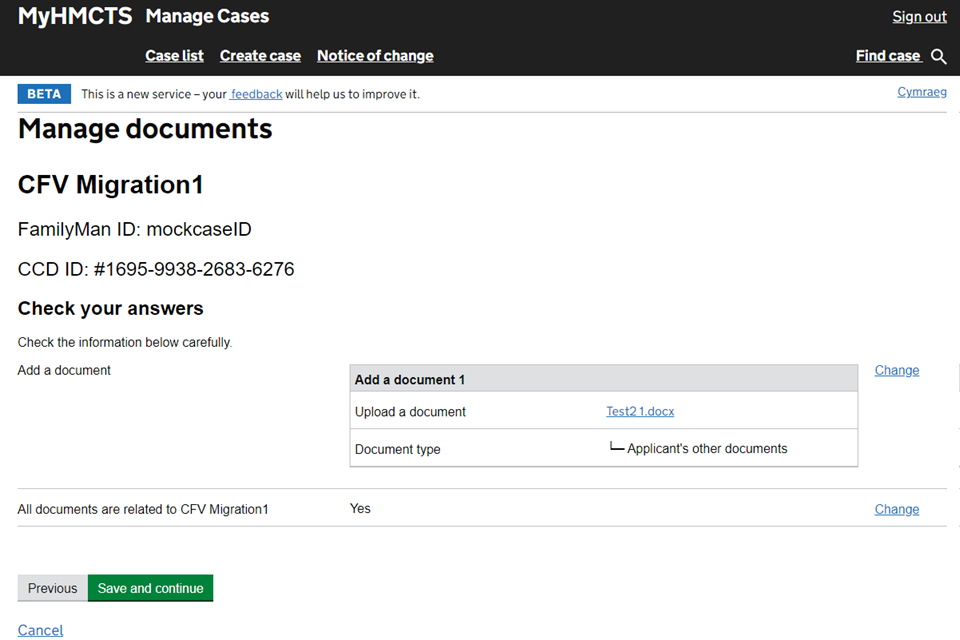The width and height of the screenshot is (960, 640).
Task: Cancel the manage documents event
Action: pos(40,630)
